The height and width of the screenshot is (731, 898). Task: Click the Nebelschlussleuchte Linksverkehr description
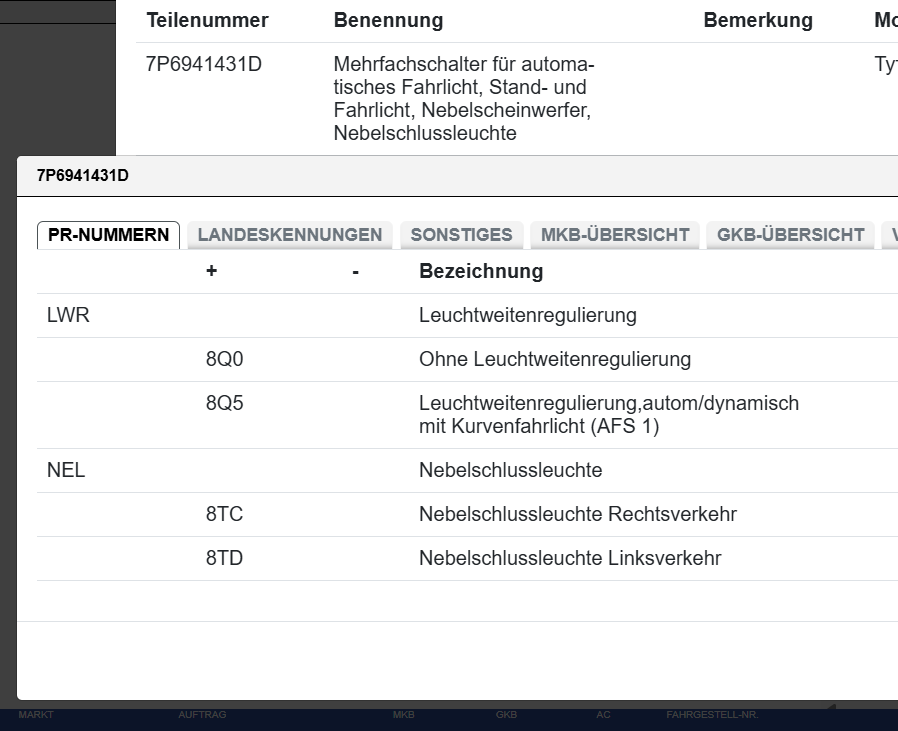pyautogui.click(x=570, y=559)
